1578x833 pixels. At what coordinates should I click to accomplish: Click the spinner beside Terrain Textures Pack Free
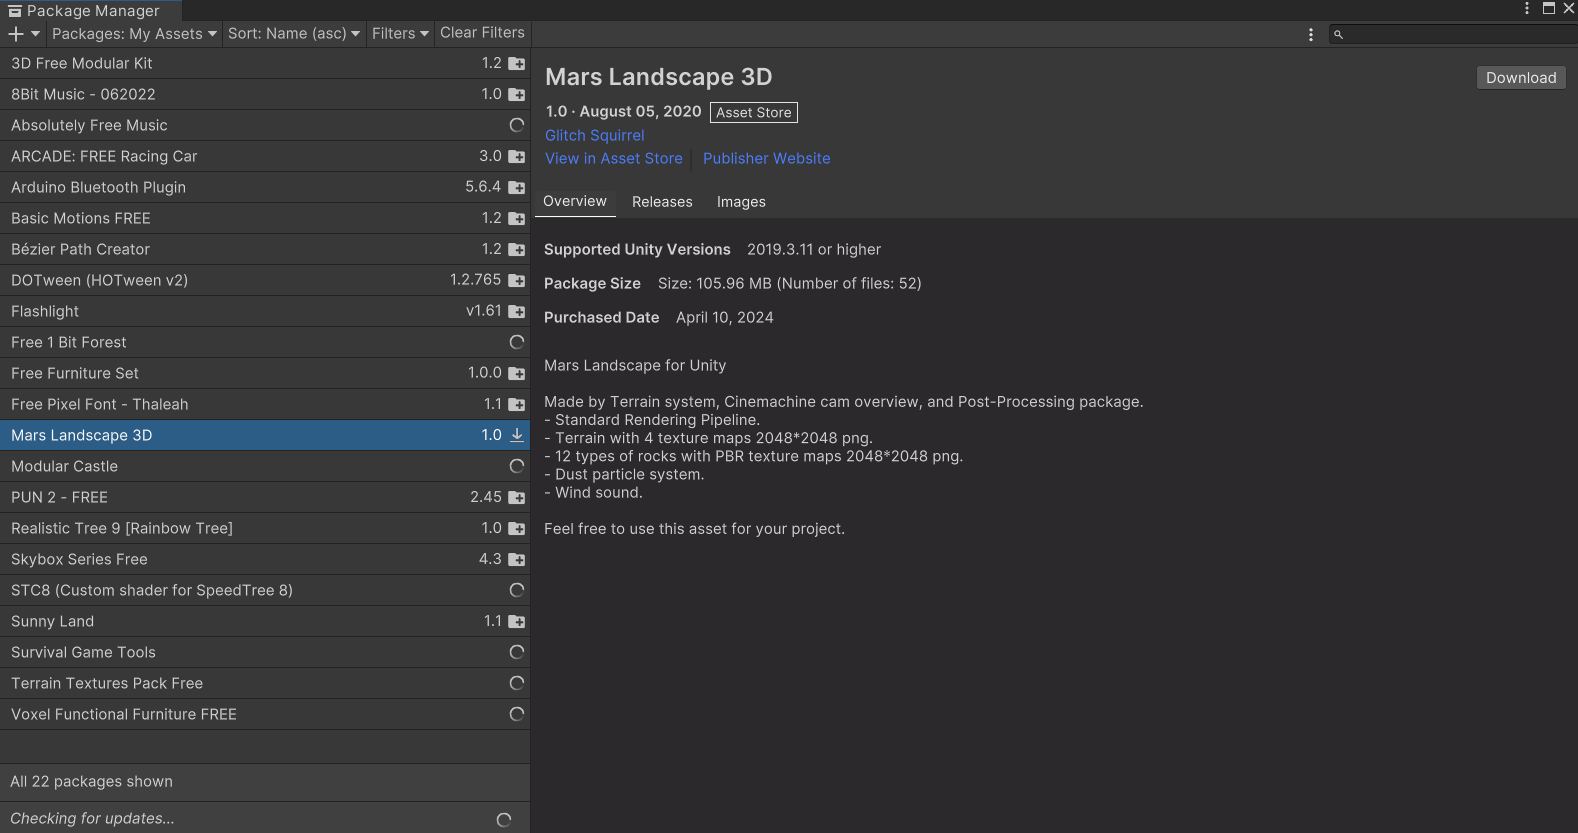coord(517,683)
